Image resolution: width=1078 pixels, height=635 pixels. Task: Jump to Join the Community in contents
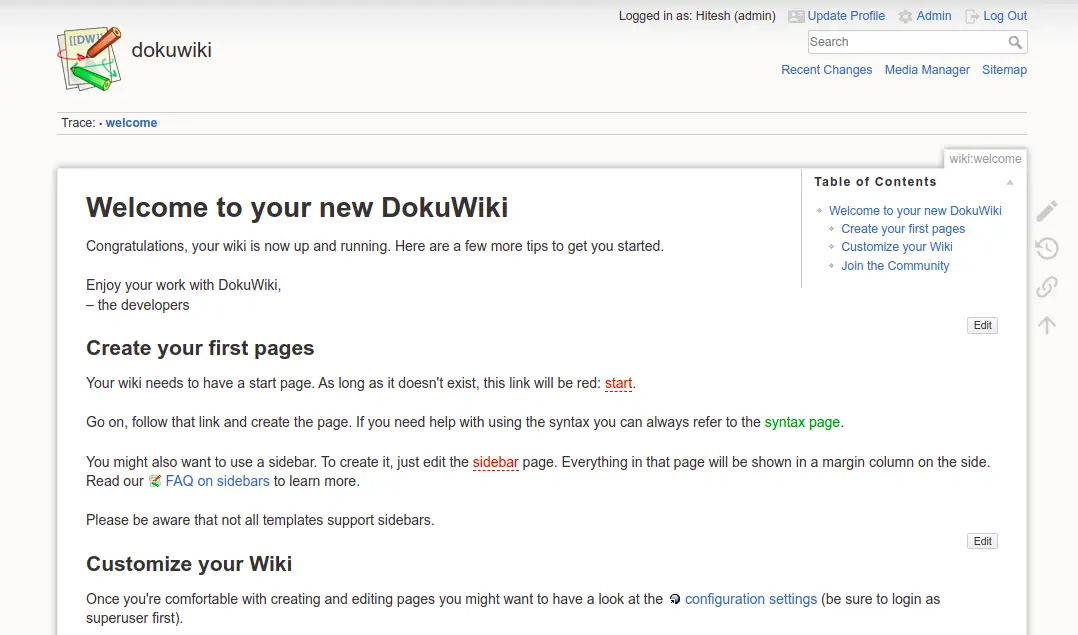(x=895, y=265)
